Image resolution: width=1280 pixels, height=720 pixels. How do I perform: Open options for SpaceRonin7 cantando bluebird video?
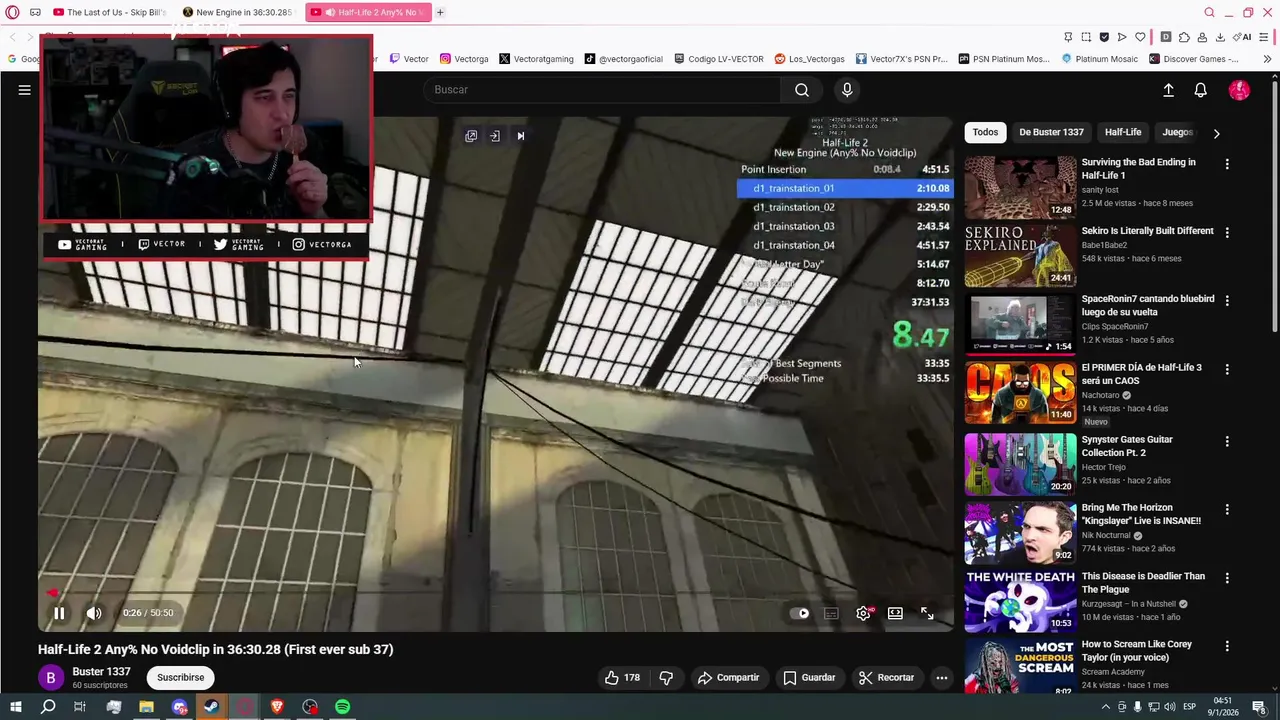point(1227,300)
